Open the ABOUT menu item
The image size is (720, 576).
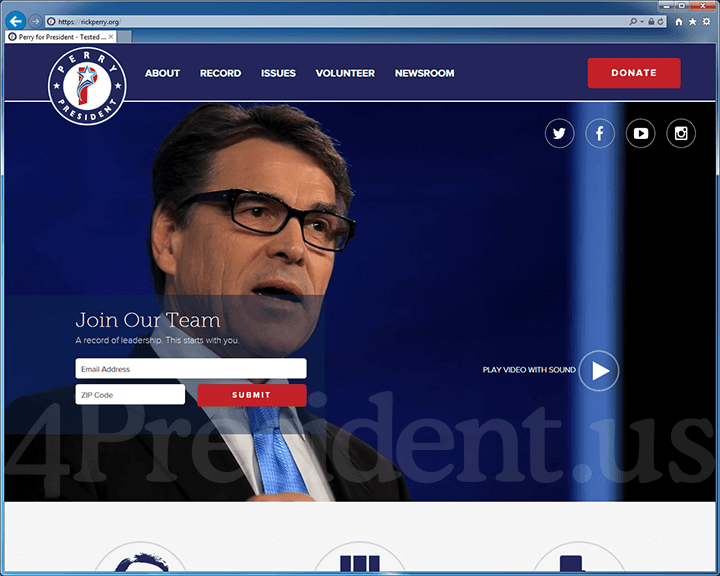click(162, 73)
